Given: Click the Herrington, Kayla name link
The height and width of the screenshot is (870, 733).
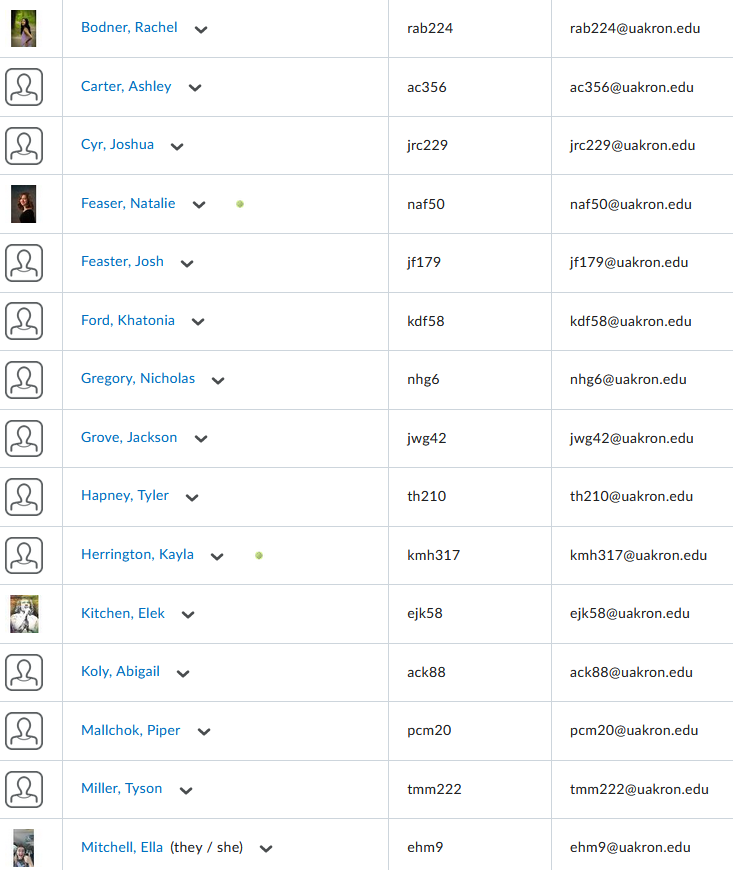Looking at the screenshot, I should coord(137,554).
